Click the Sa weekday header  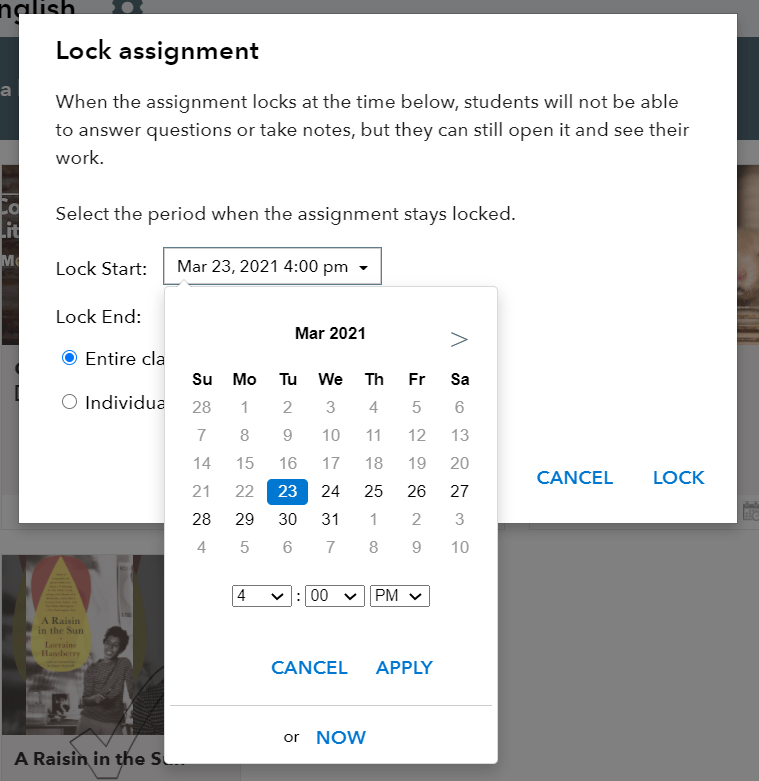coord(460,380)
